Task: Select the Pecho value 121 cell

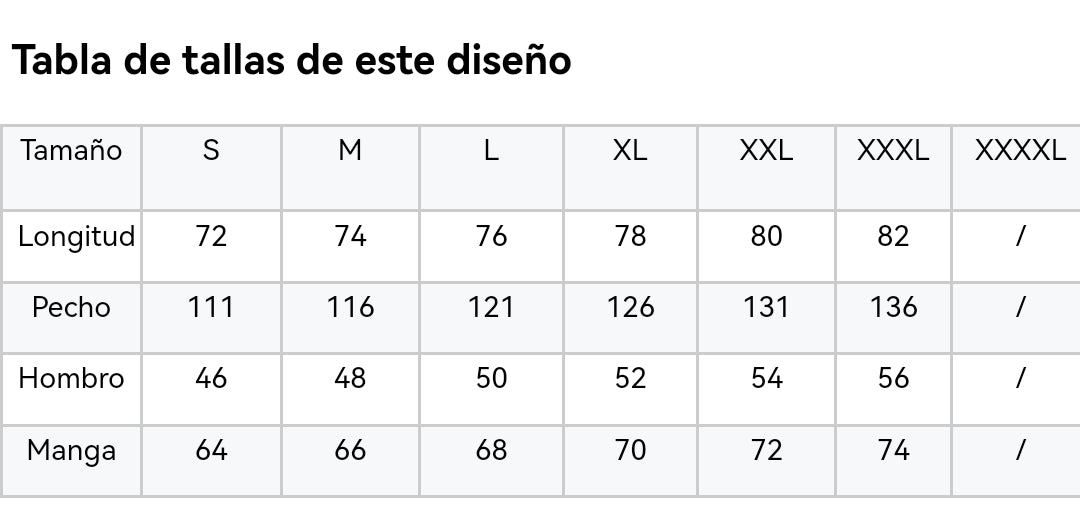Action: coord(491,307)
